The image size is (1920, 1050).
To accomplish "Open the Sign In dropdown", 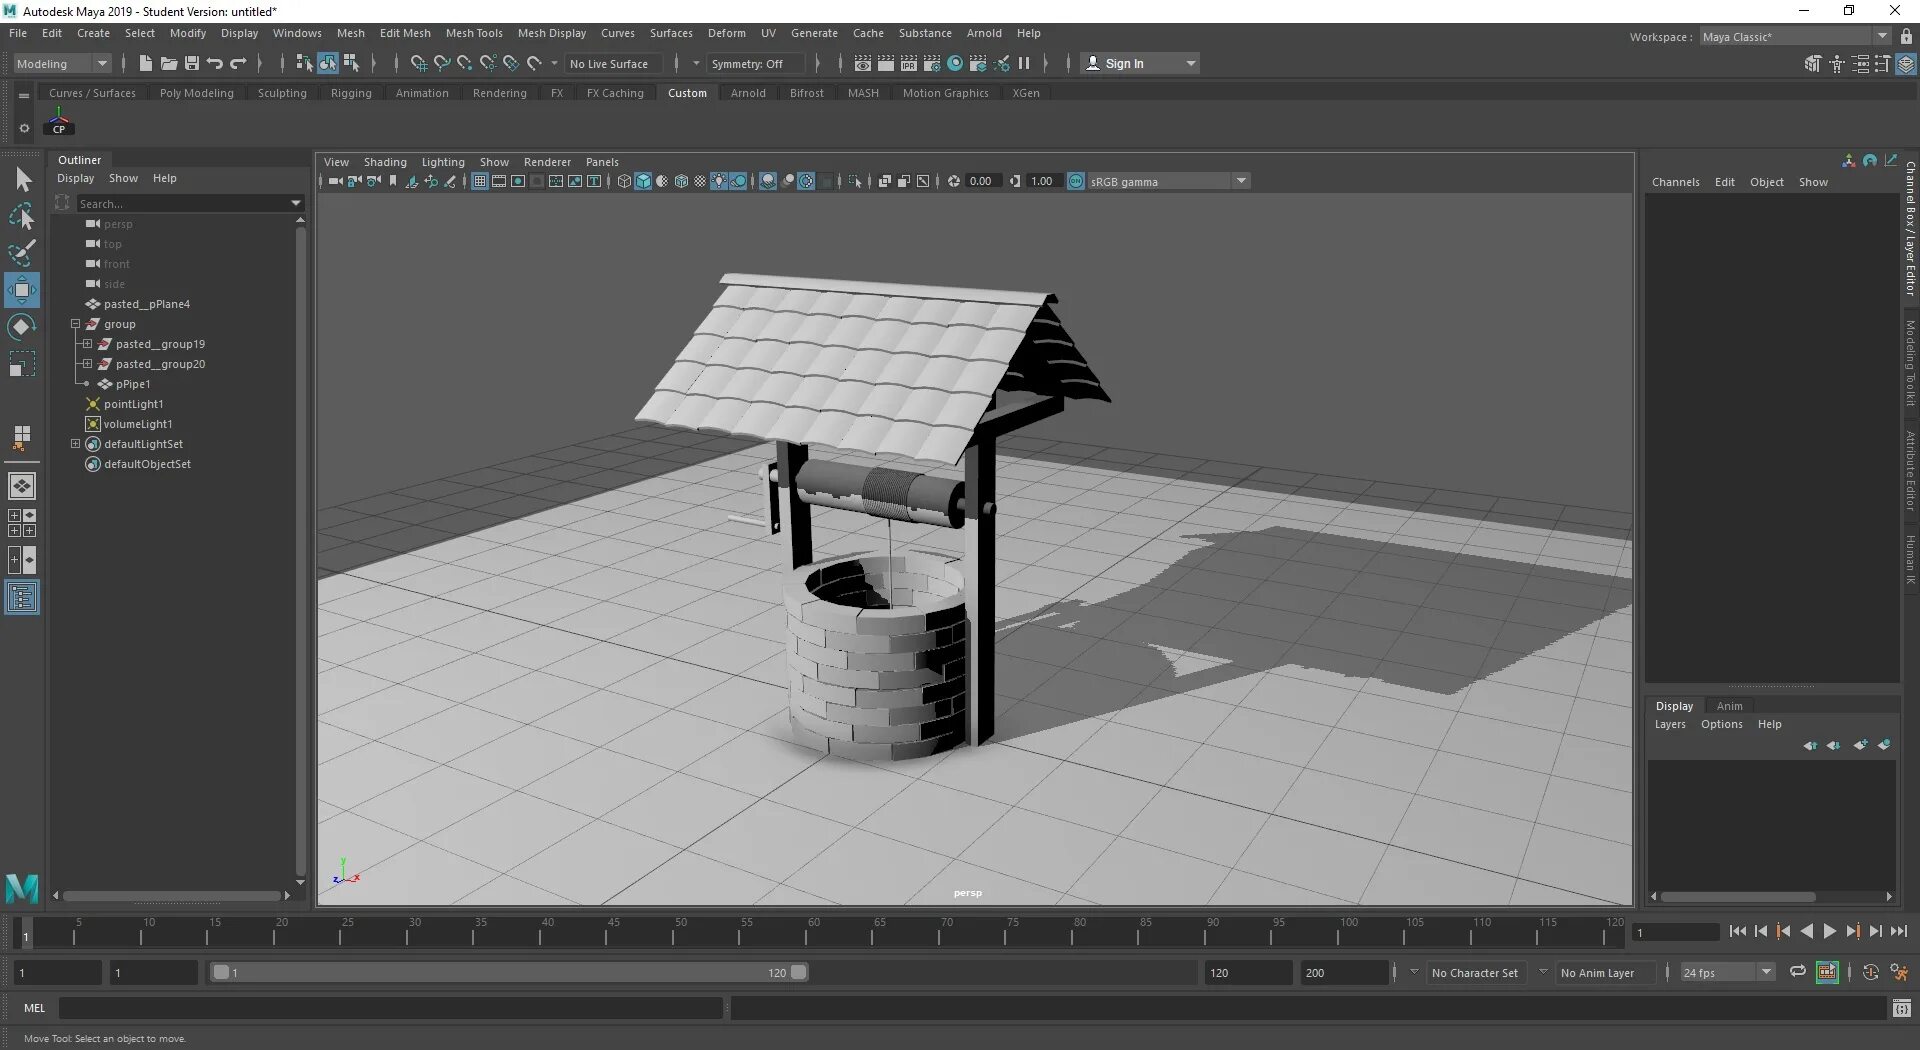I will coord(1140,63).
